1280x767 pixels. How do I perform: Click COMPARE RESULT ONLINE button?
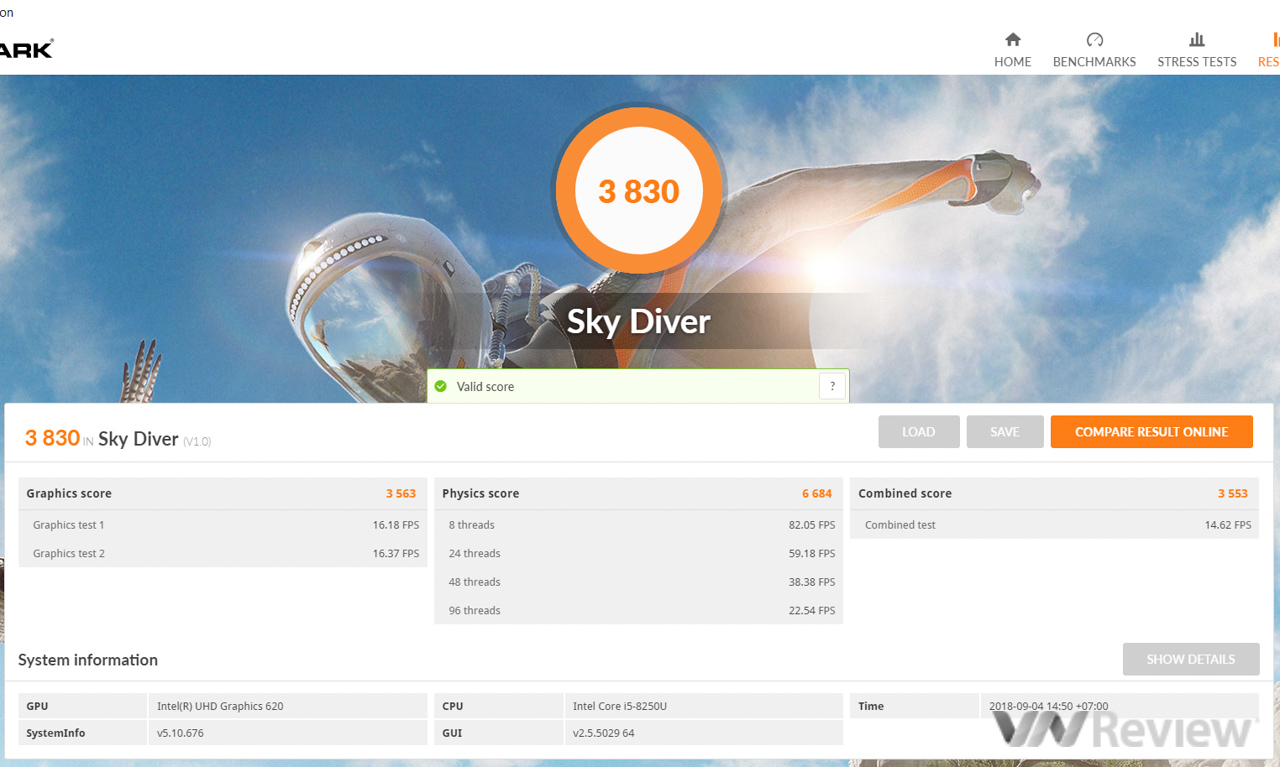pos(1152,432)
